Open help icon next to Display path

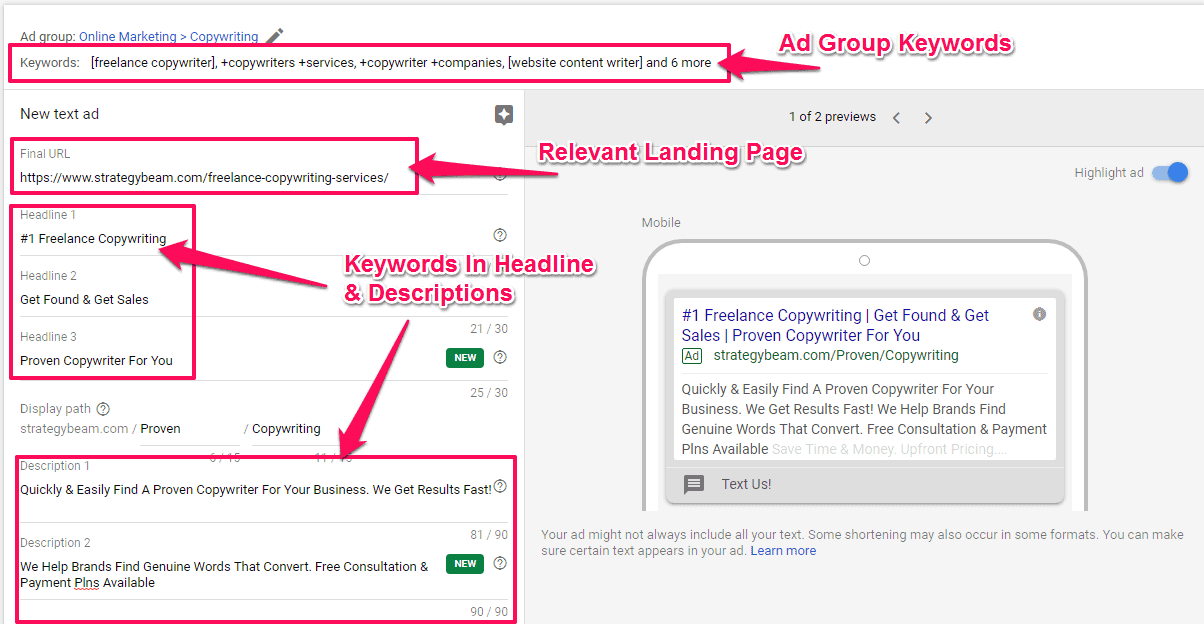103,409
